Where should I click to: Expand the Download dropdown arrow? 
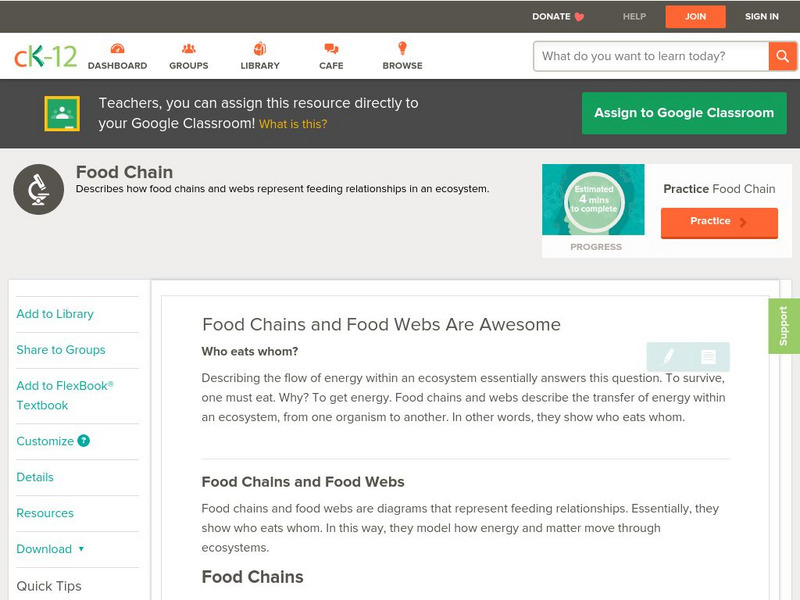81,549
